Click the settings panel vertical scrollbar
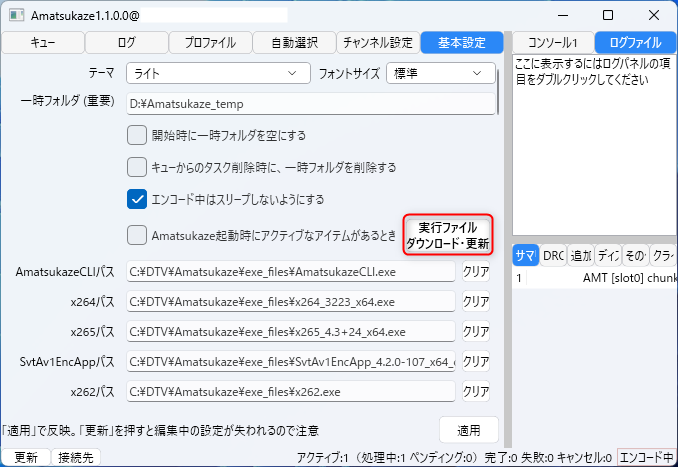 (498, 93)
